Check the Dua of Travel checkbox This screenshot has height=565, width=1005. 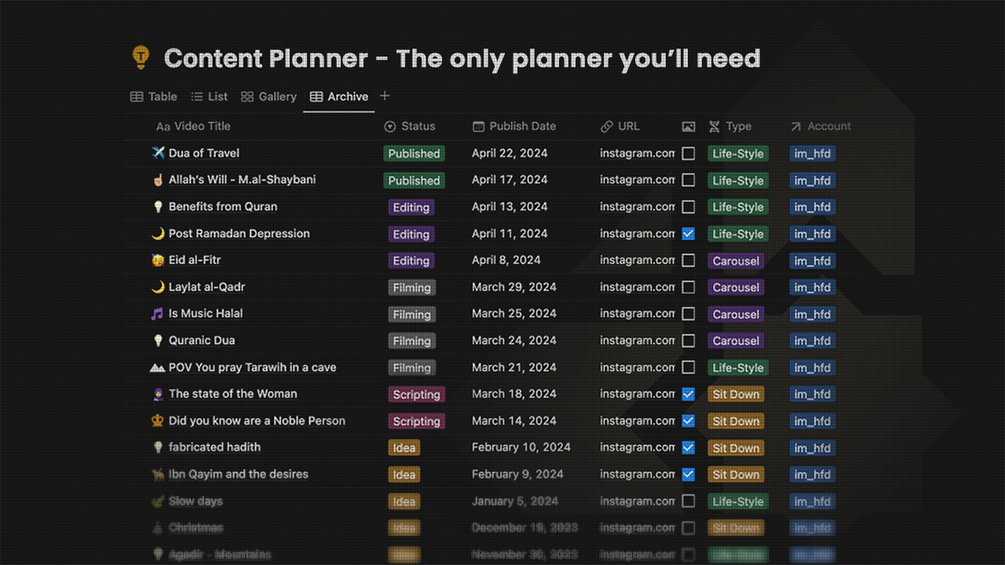688,154
